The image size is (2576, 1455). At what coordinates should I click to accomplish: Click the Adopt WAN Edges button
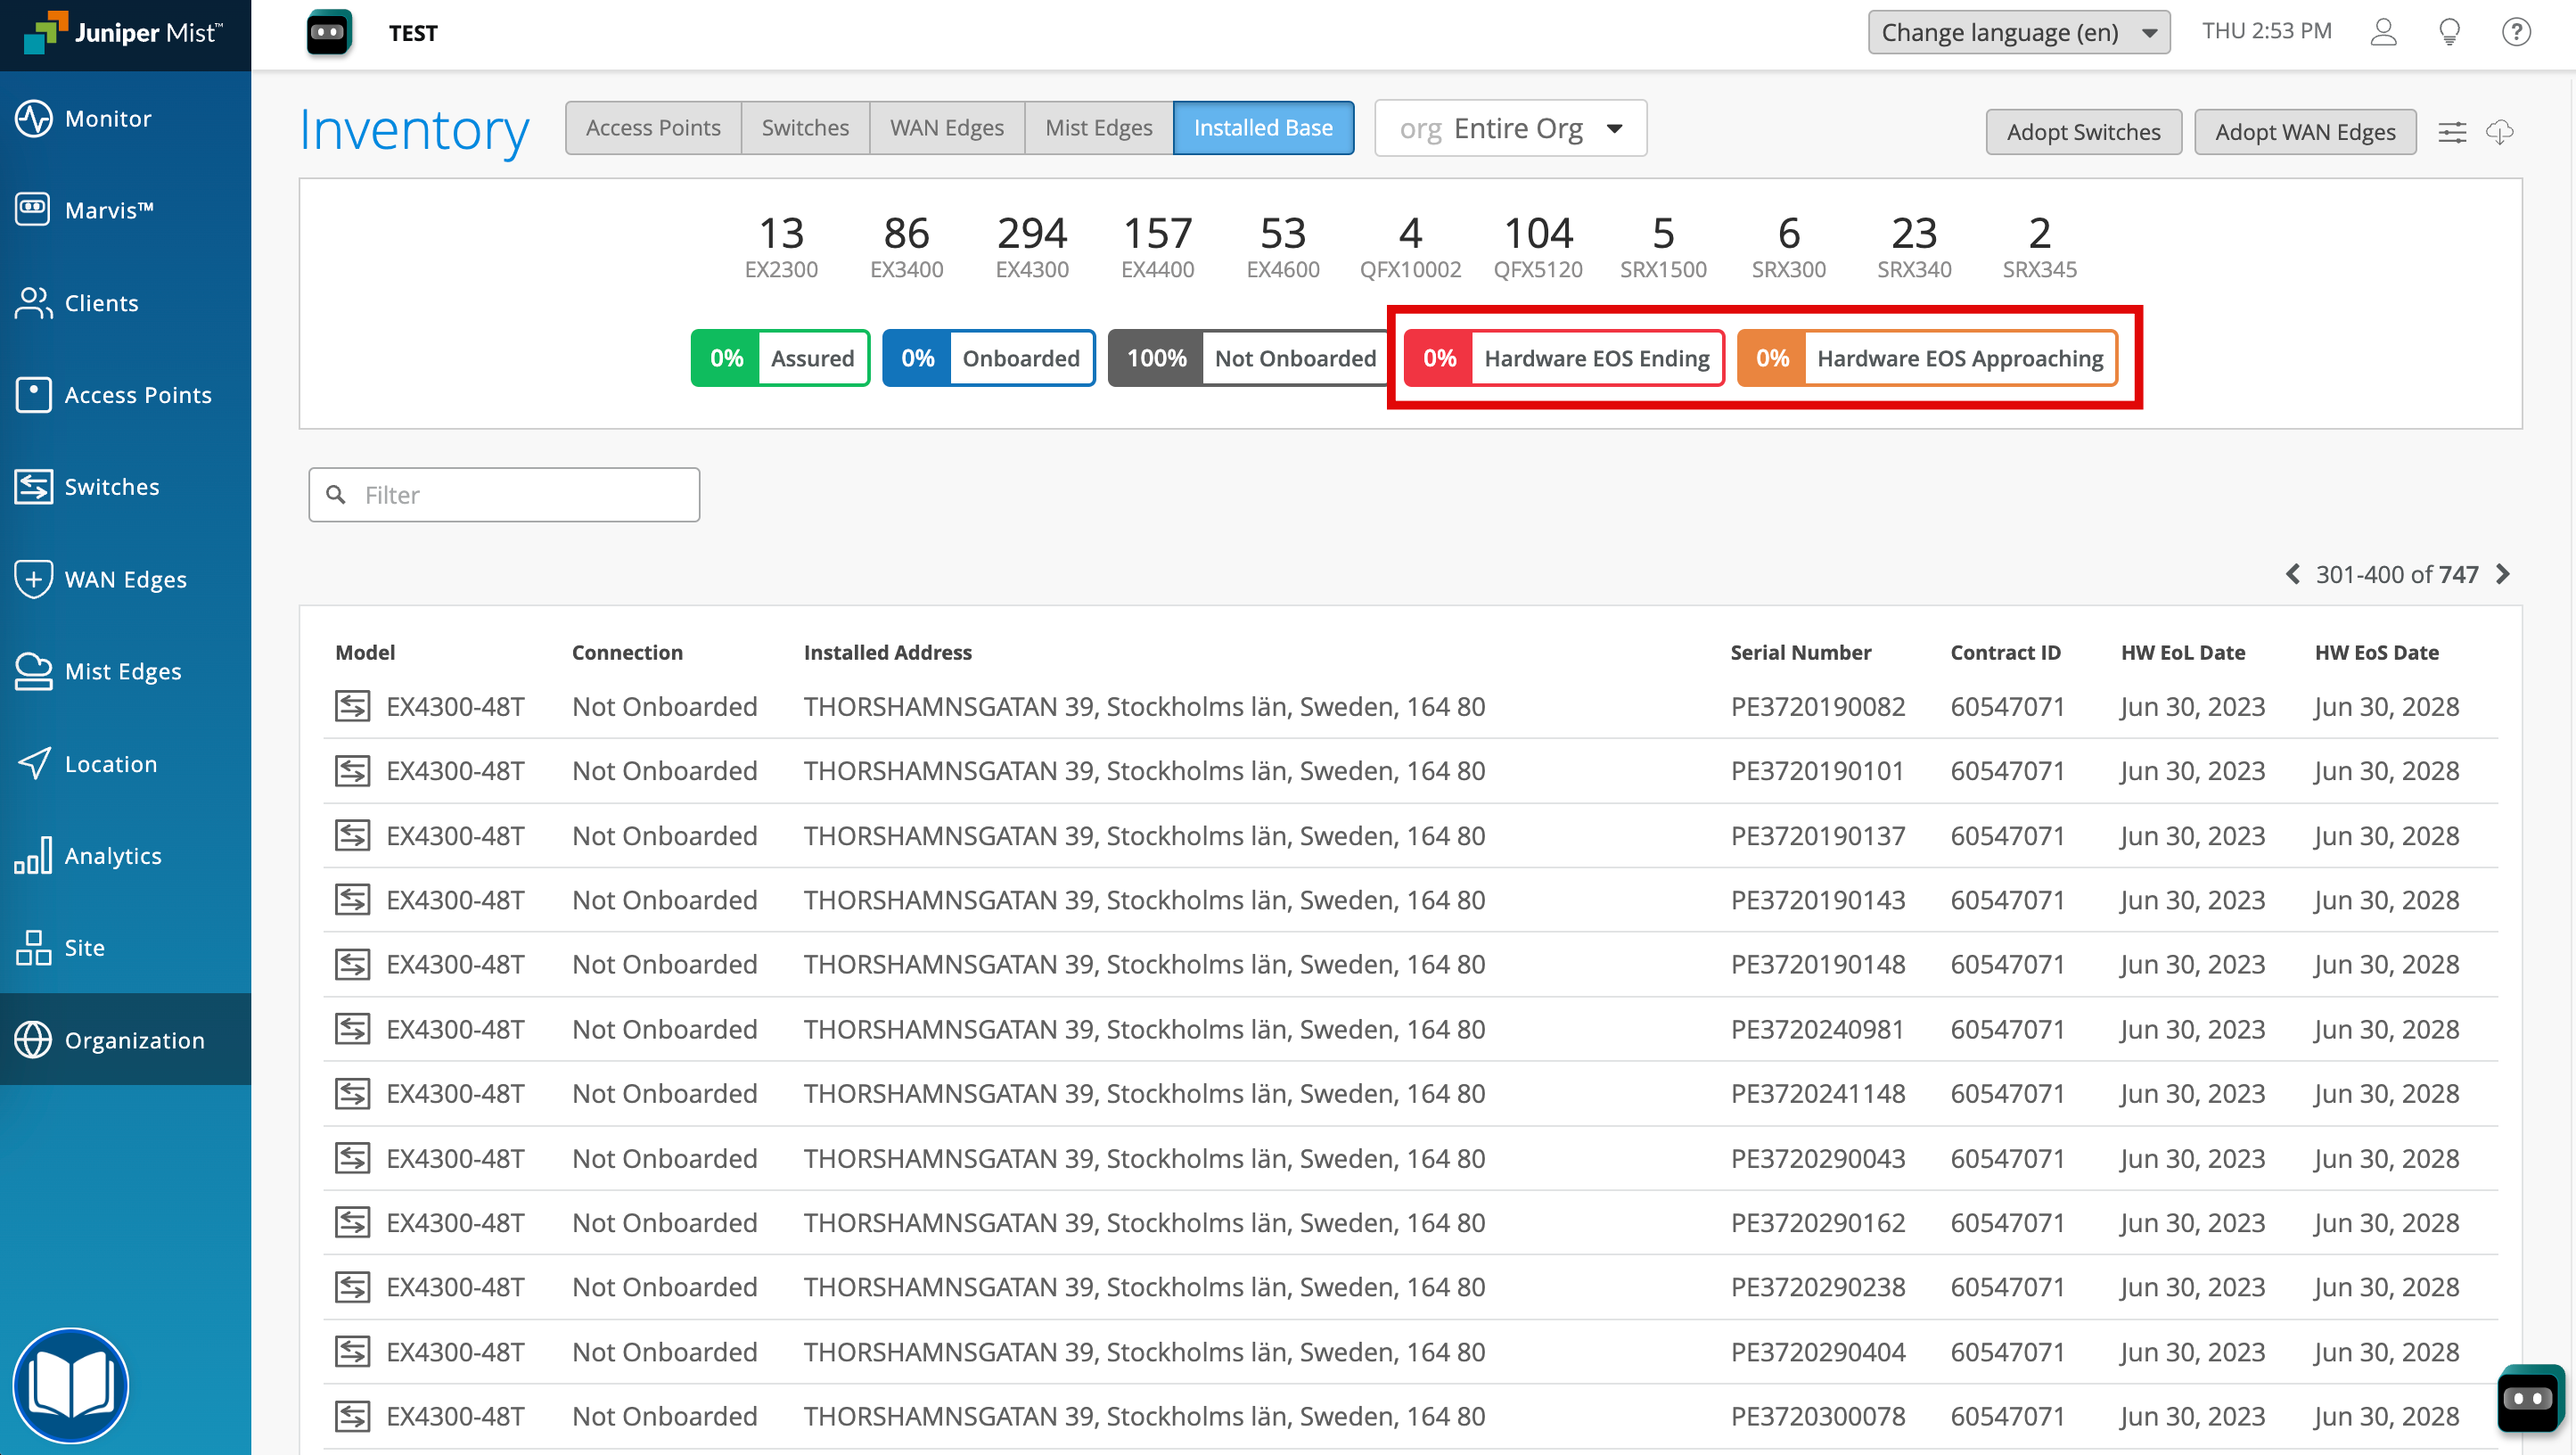2304,132
